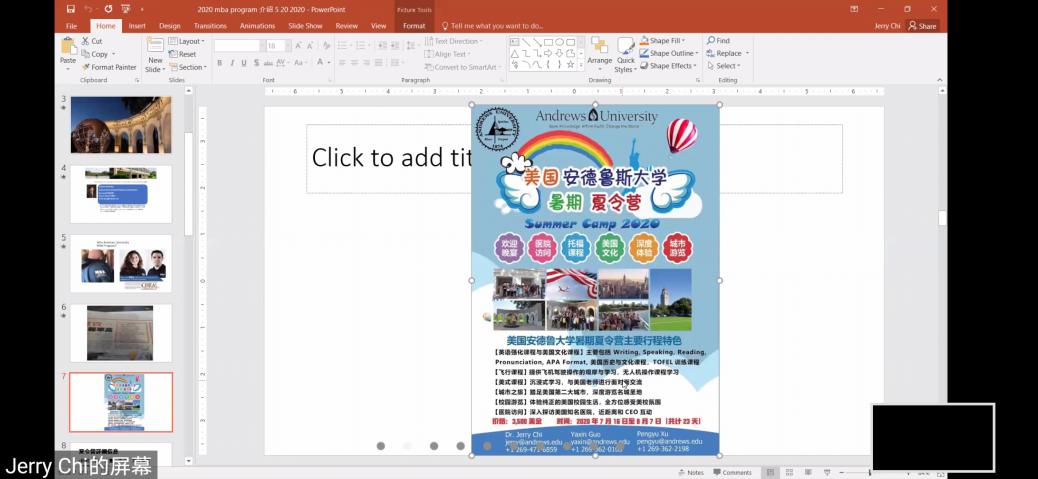Switch to the Insert ribbon tab
This screenshot has height=479, width=1038.
(137, 26)
